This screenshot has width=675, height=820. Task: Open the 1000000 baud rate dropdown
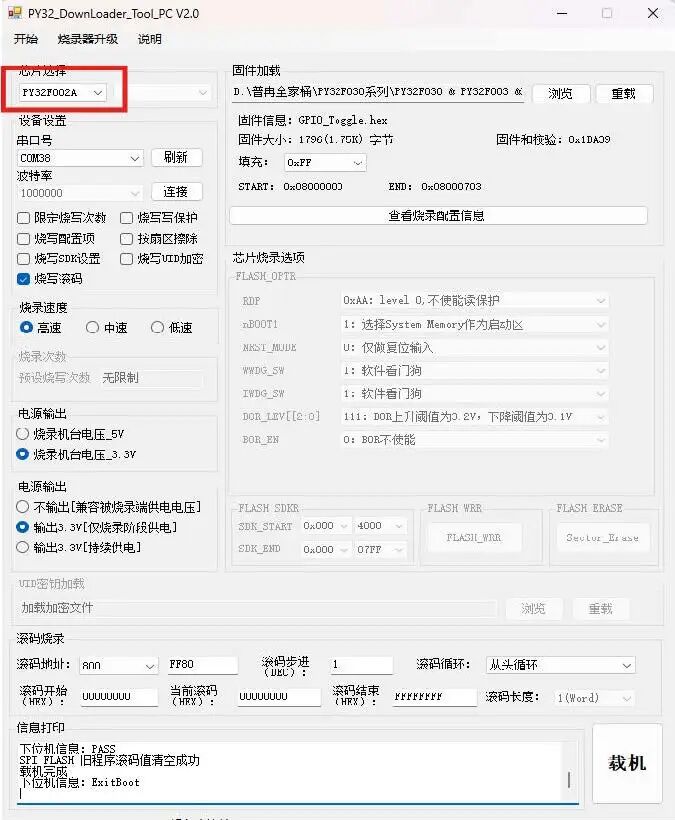[x=80, y=193]
